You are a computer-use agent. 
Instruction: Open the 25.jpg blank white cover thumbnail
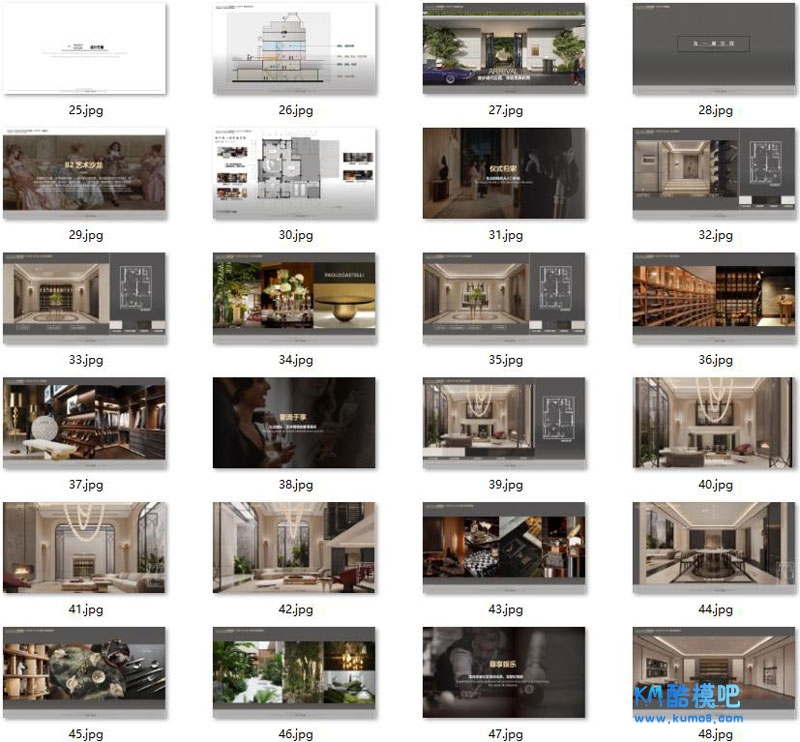click(85, 49)
